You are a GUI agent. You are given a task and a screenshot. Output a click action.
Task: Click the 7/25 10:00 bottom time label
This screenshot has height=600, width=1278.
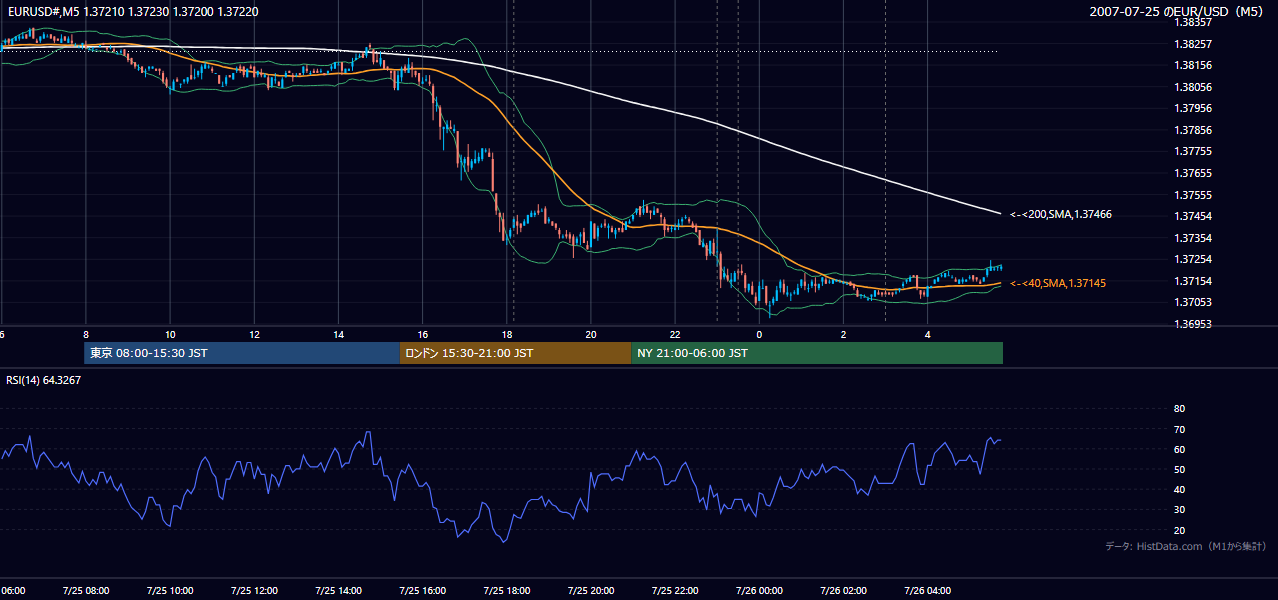click(169, 590)
